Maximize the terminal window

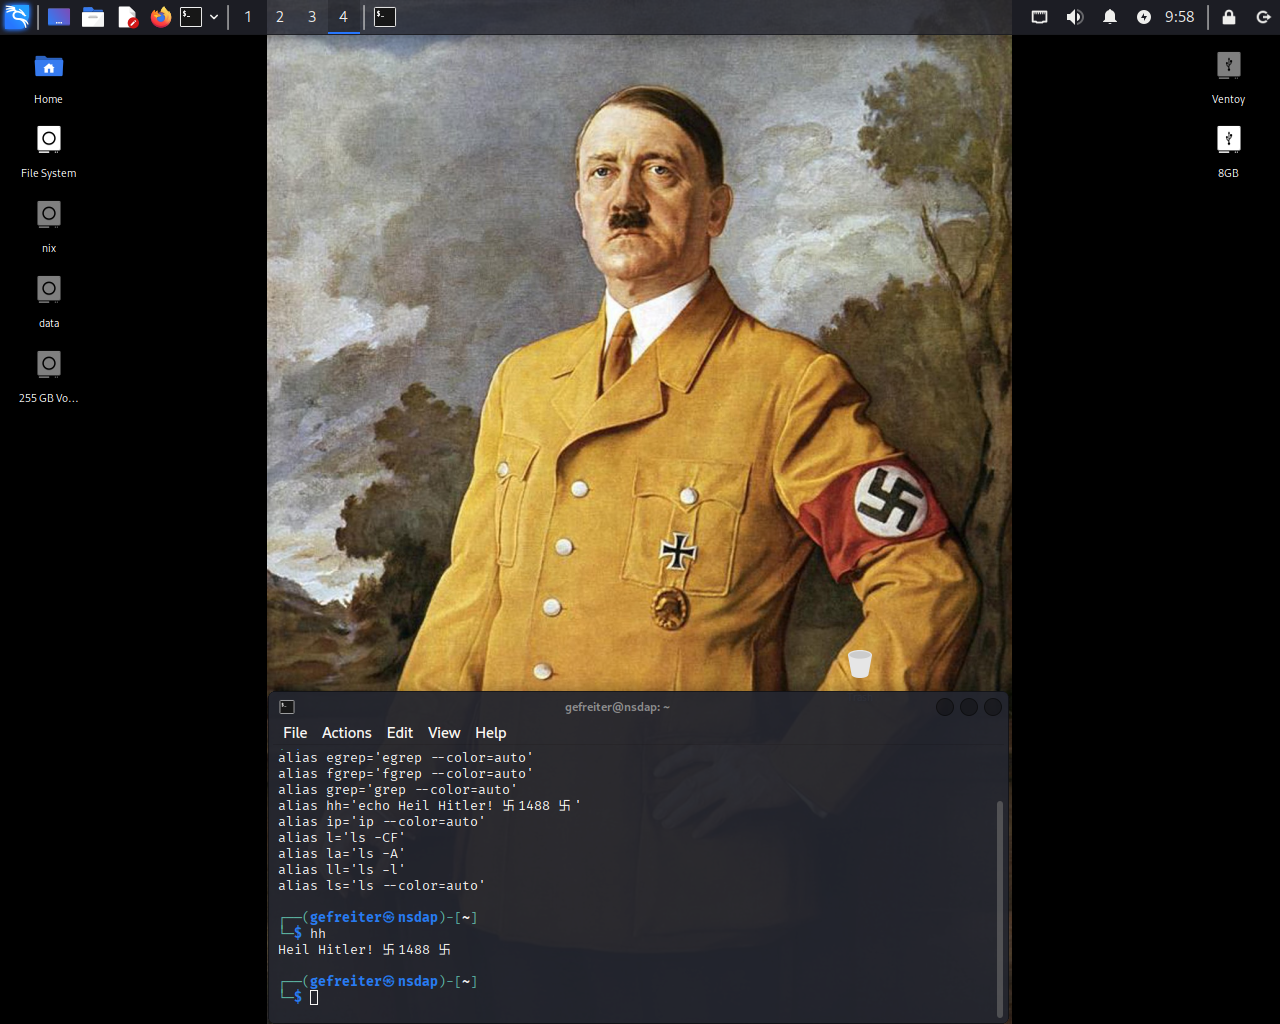pyautogui.click(x=969, y=707)
